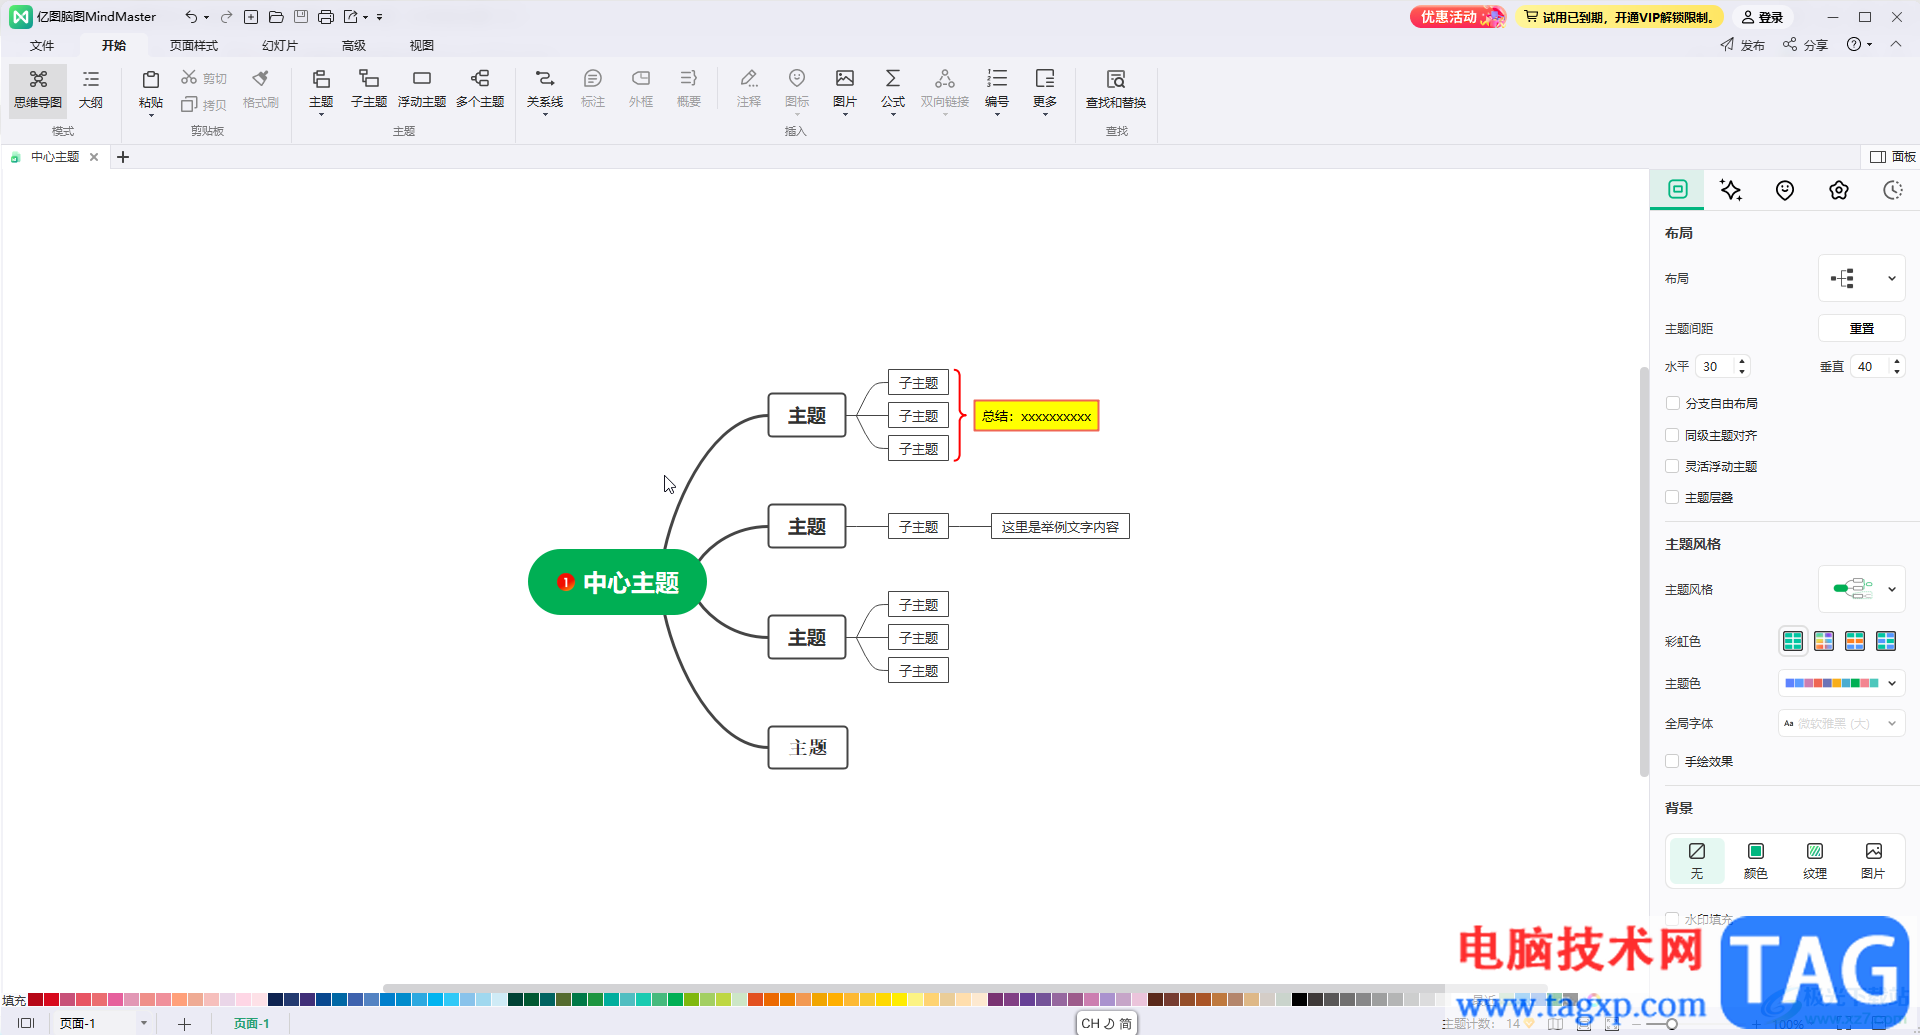Viewport: 1920px width, 1035px height.
Task: Pick the black swatch in the fill palette
Action: click(x=1299, y=999)
